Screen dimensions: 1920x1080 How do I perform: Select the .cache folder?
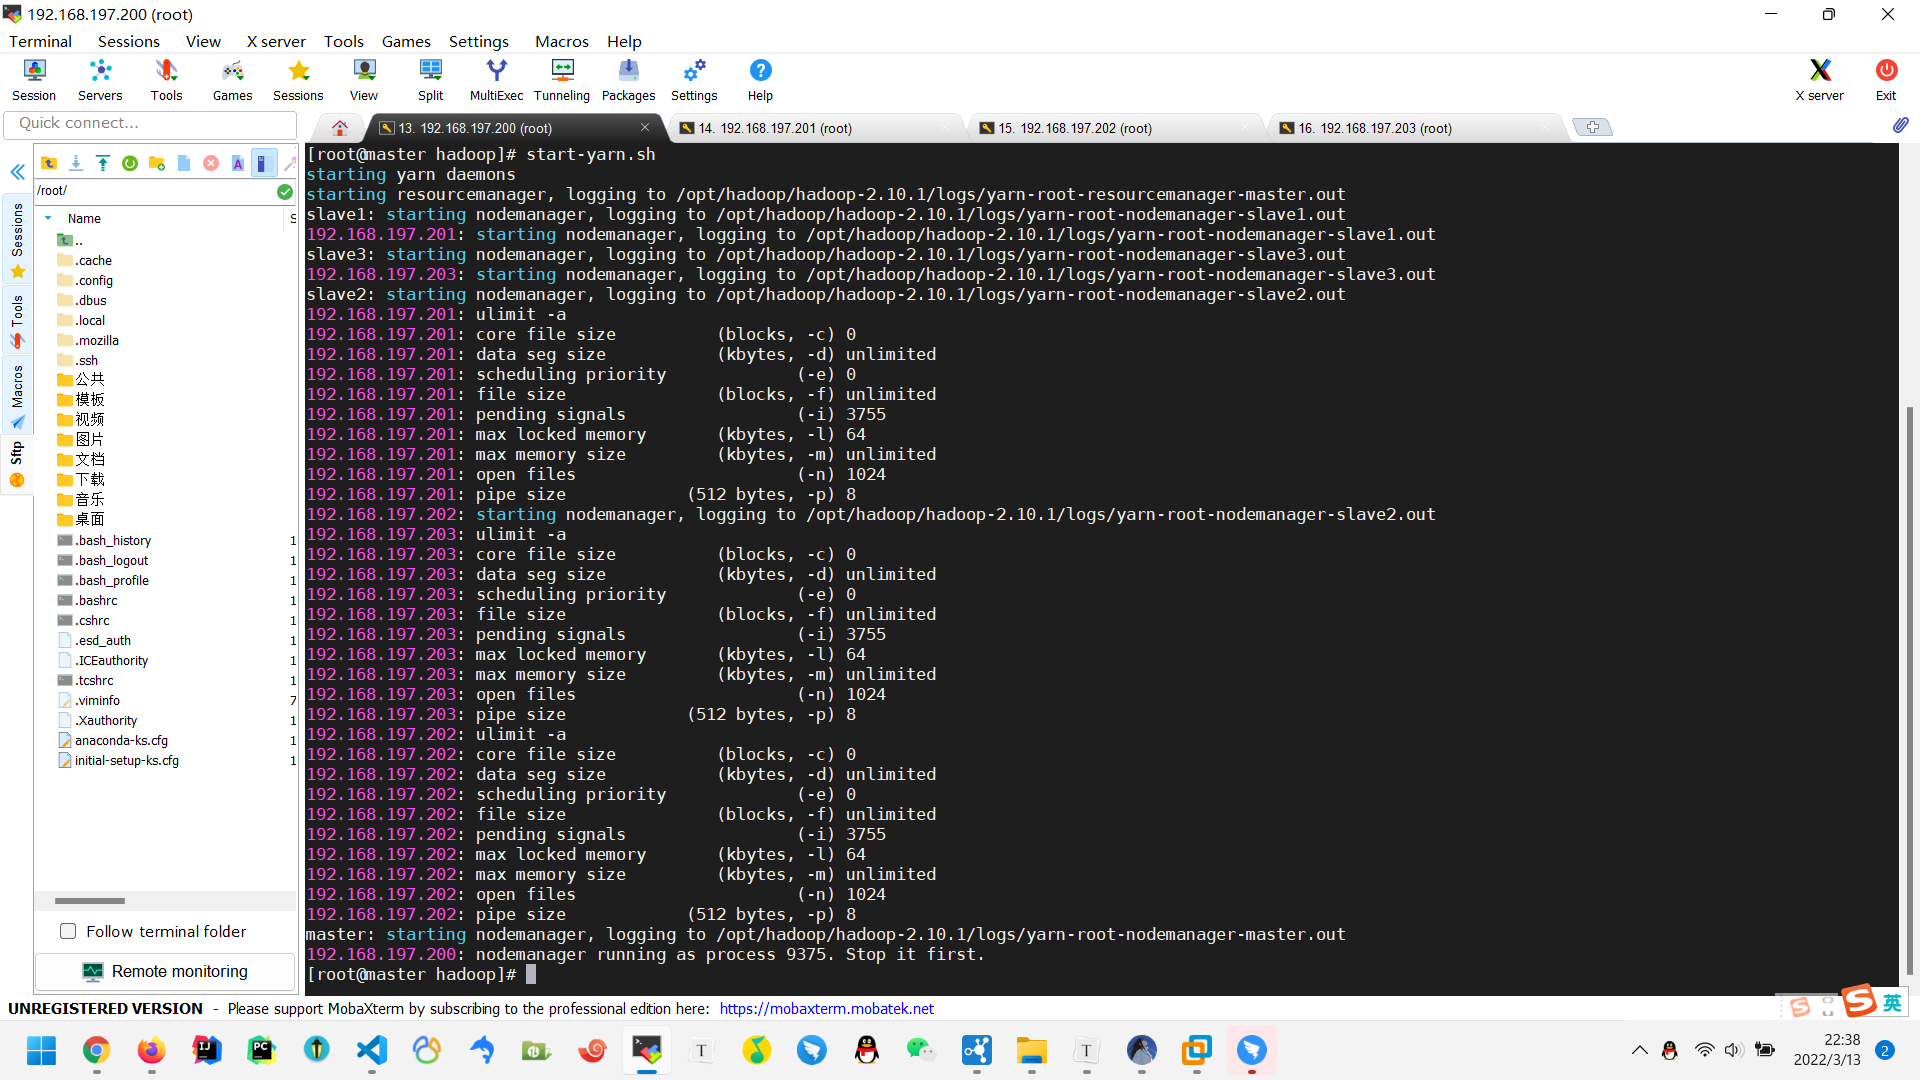(x=93, y=260)
